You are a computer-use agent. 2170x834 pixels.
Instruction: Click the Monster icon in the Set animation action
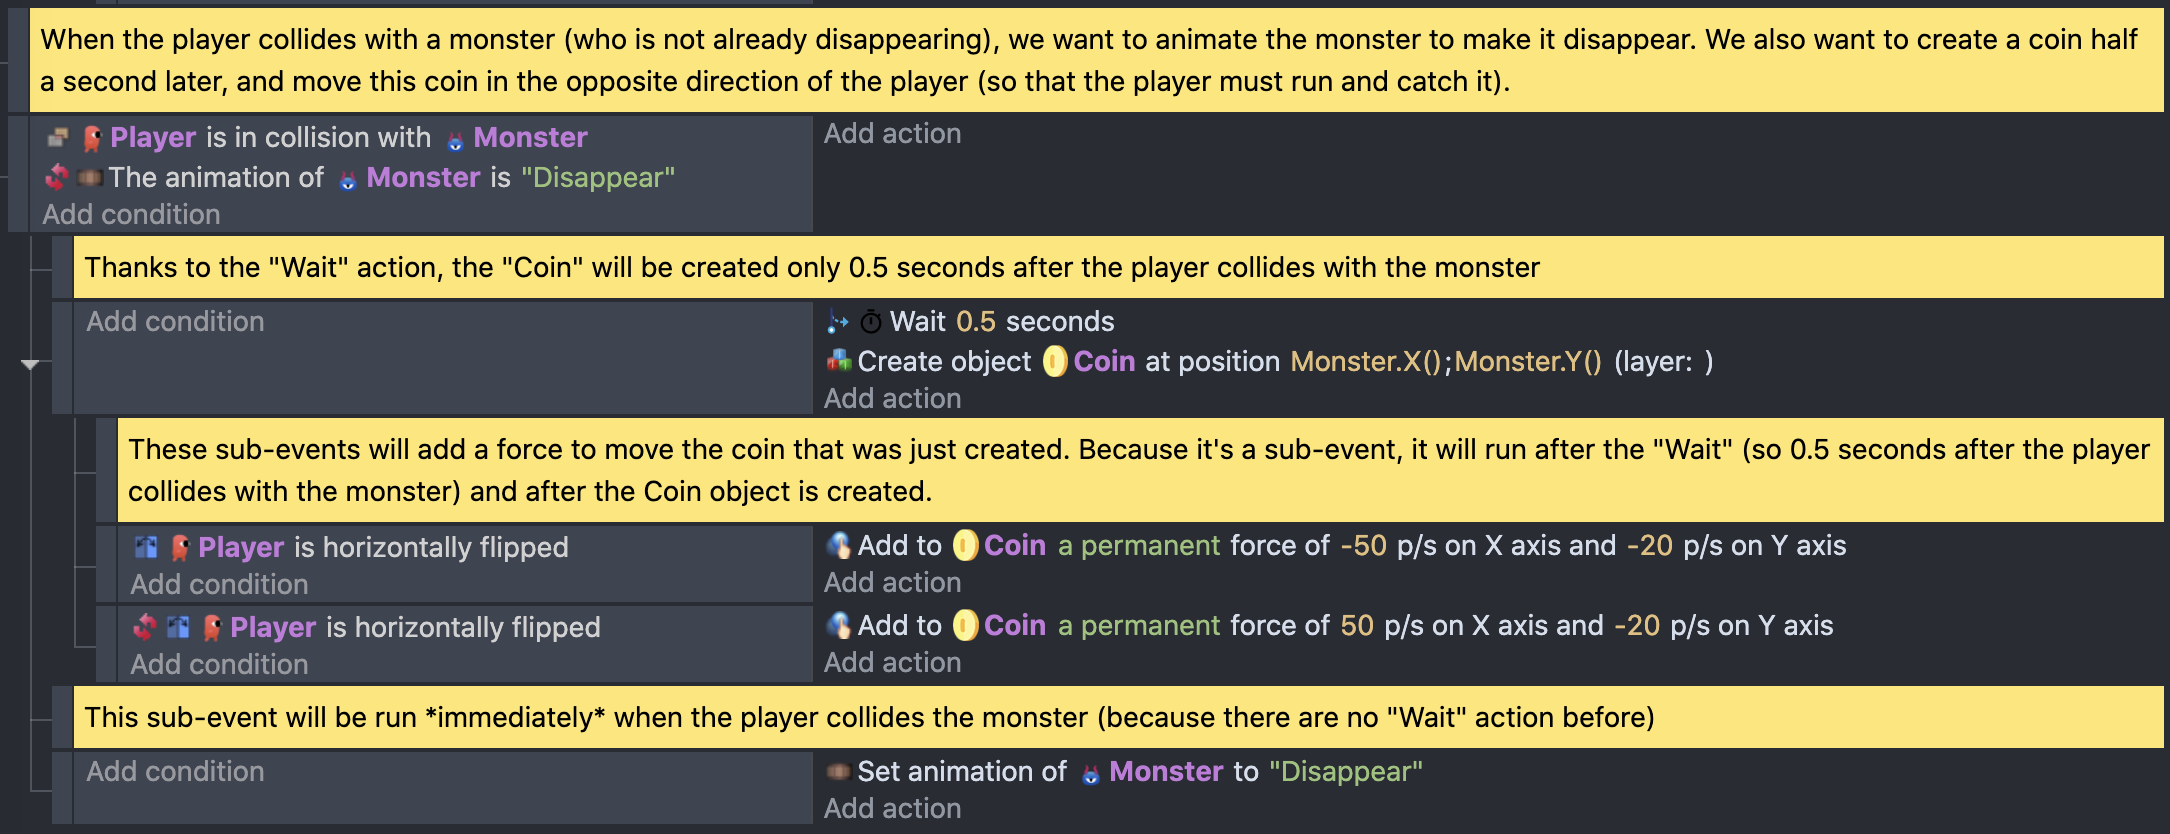[x=1090, y=773]
